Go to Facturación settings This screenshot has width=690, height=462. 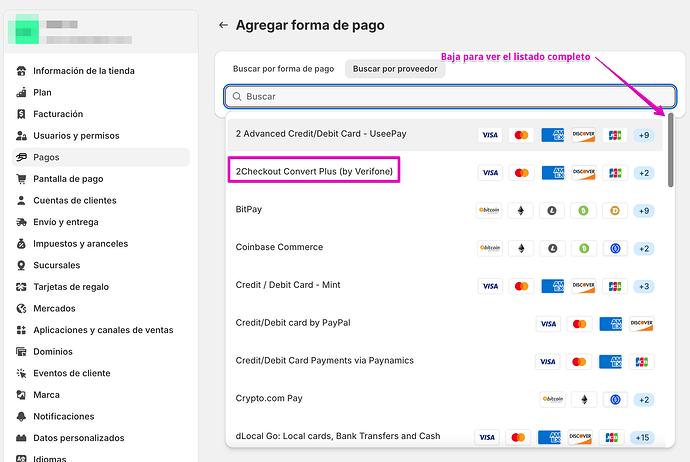(x=58, y=114)
